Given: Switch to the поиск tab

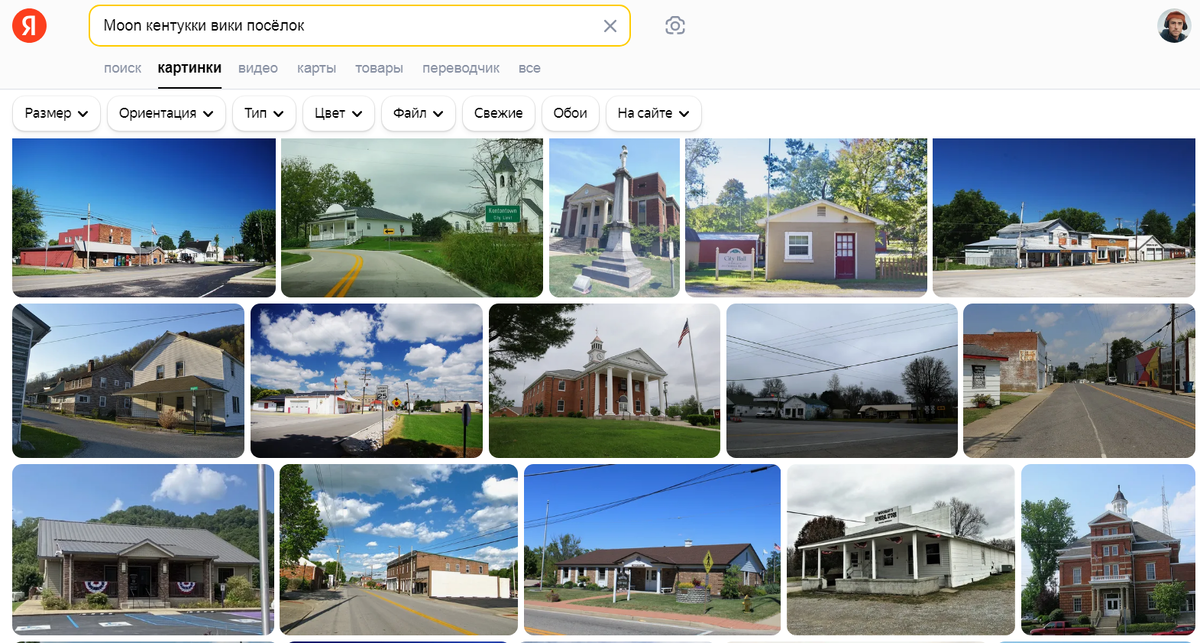Looking at the screenshot, I should point(123,68).
